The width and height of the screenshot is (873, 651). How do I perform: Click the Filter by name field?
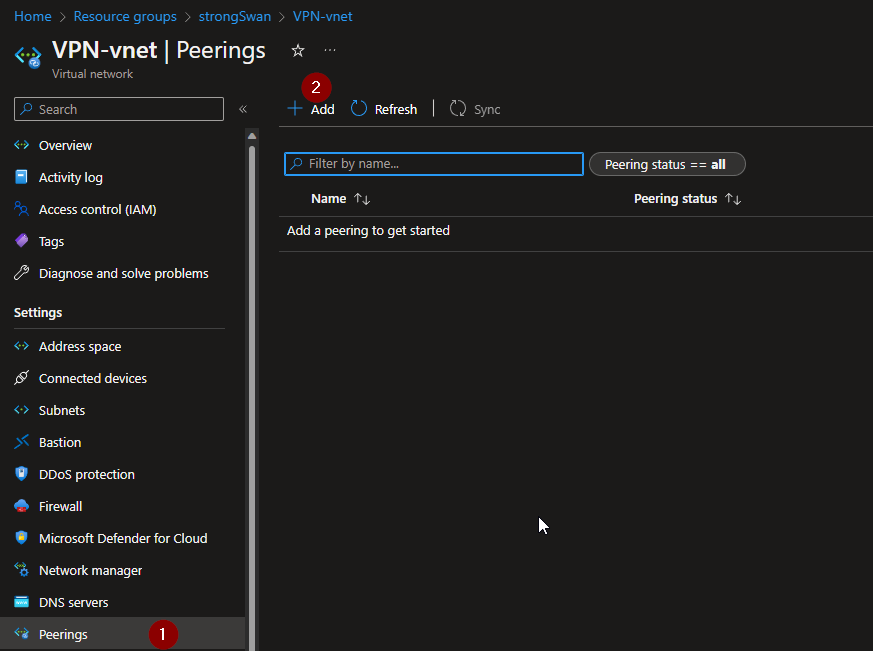[x=434, y=164]
